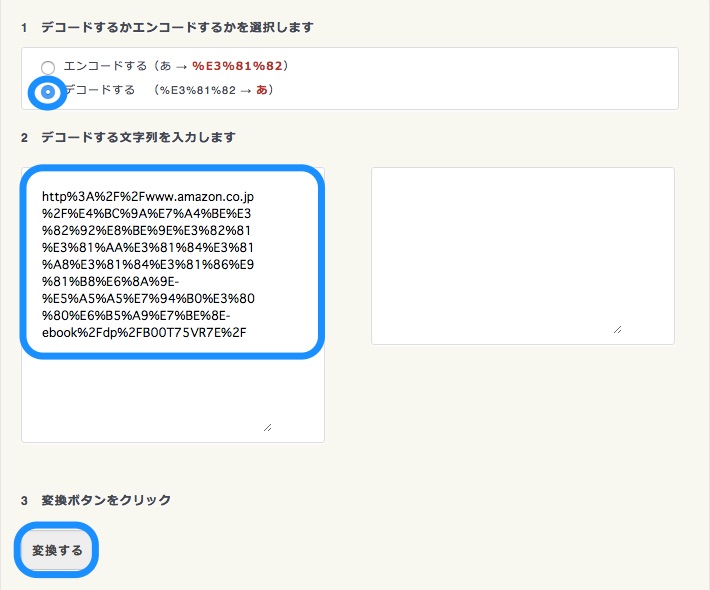
Task: Click the red sample text %E3%81%82
Action: pos(237,66)
